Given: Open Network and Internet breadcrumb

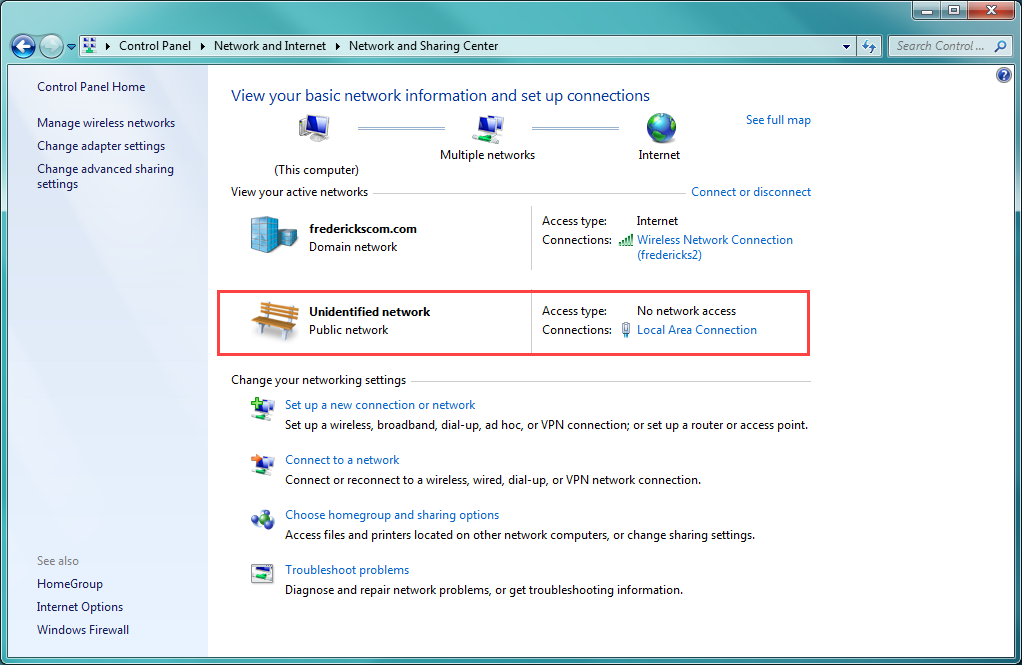Looking at the screenshot, I should (270, 46).
